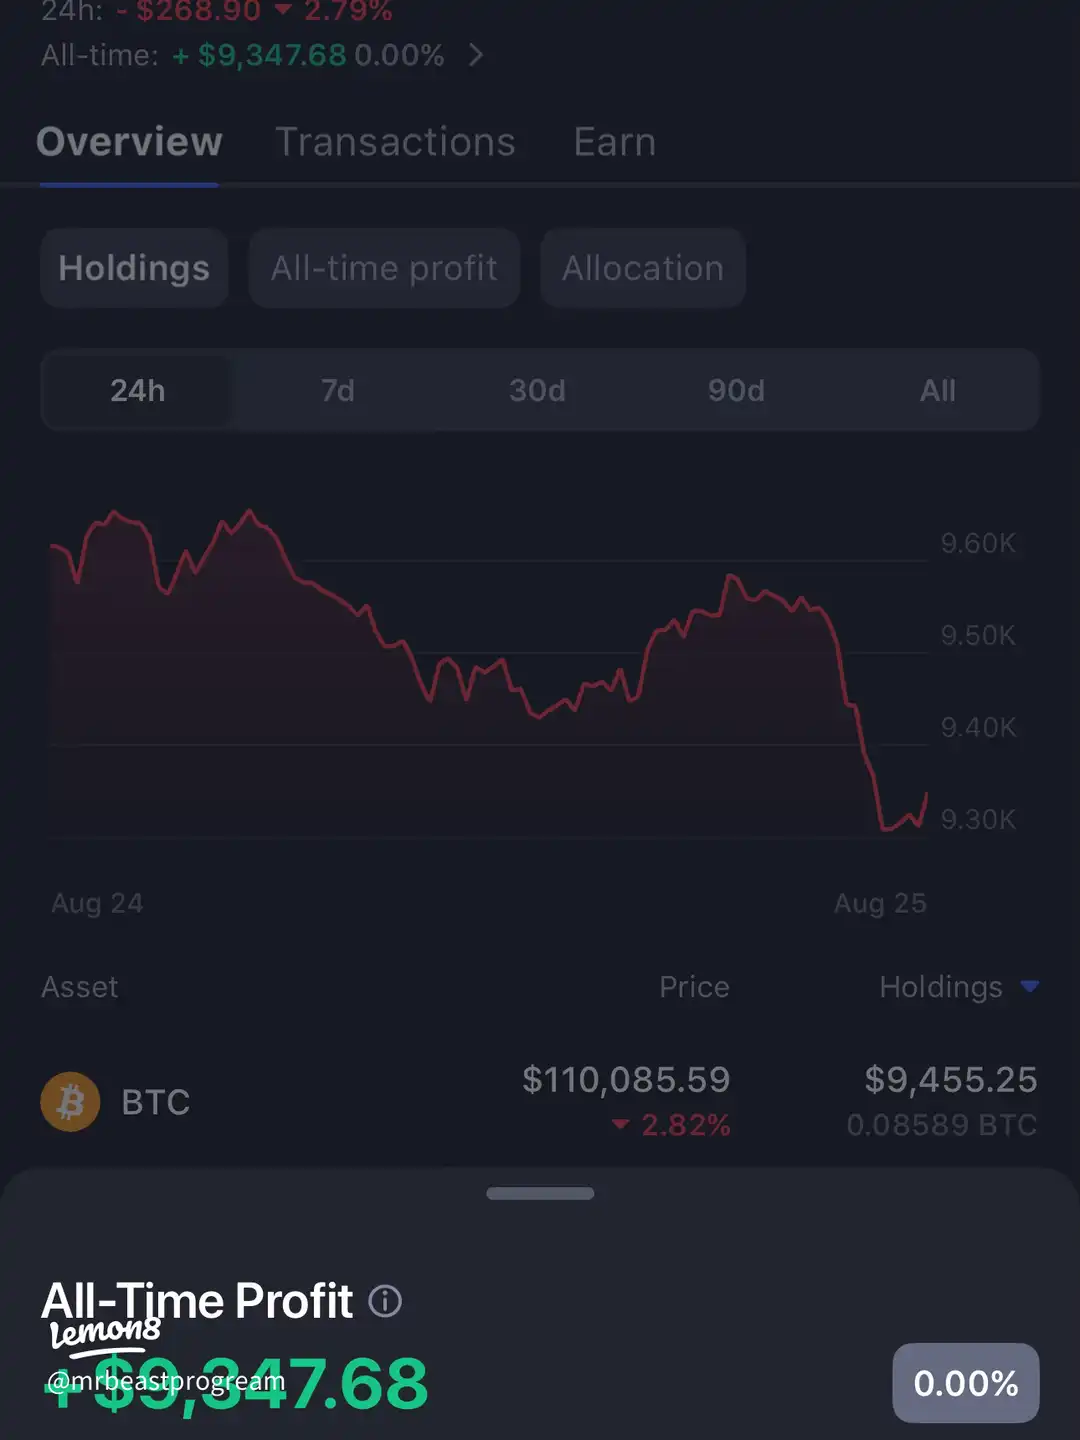Viewport: 1080px width, 1440px height.
Task: Sort the list by Holdings column
Action: click(x=940, y=987)
